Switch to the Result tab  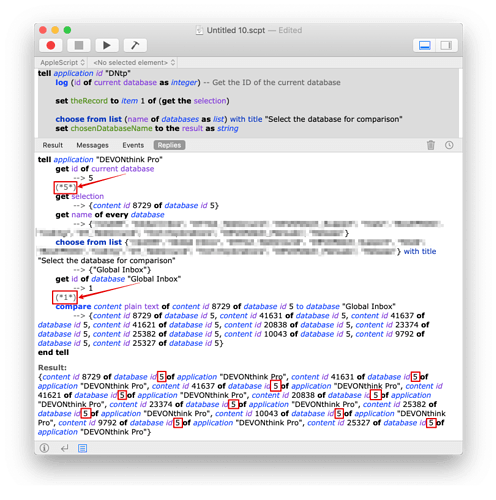[x=53, y=145]
